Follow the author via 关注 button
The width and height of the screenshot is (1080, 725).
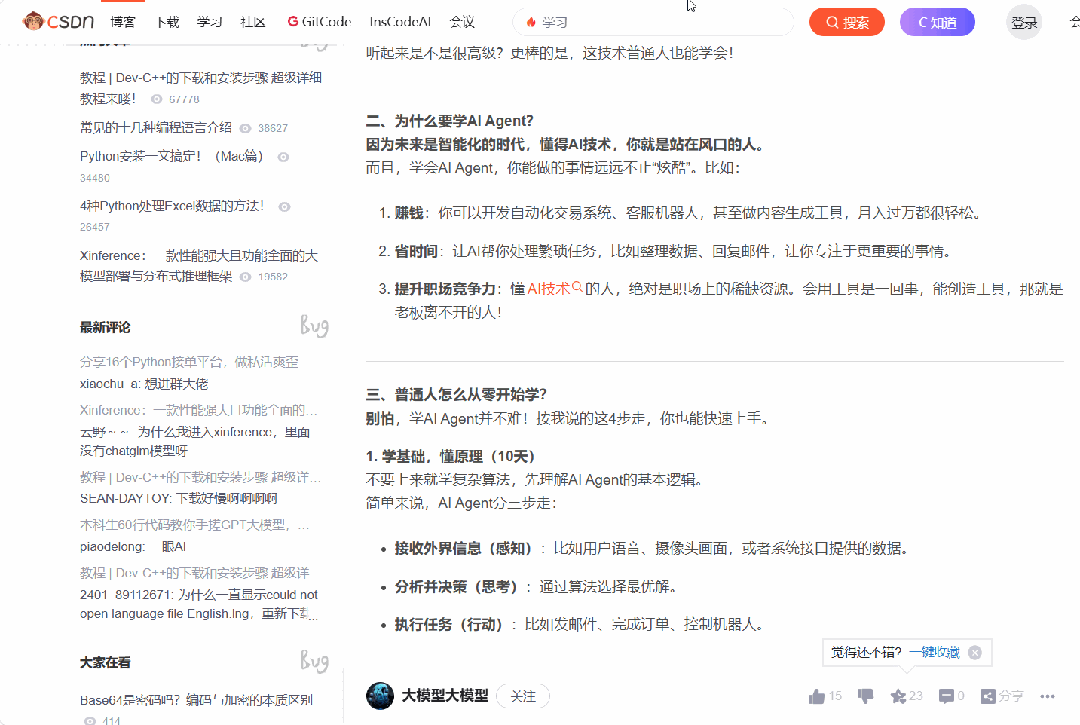pos(522,696)
